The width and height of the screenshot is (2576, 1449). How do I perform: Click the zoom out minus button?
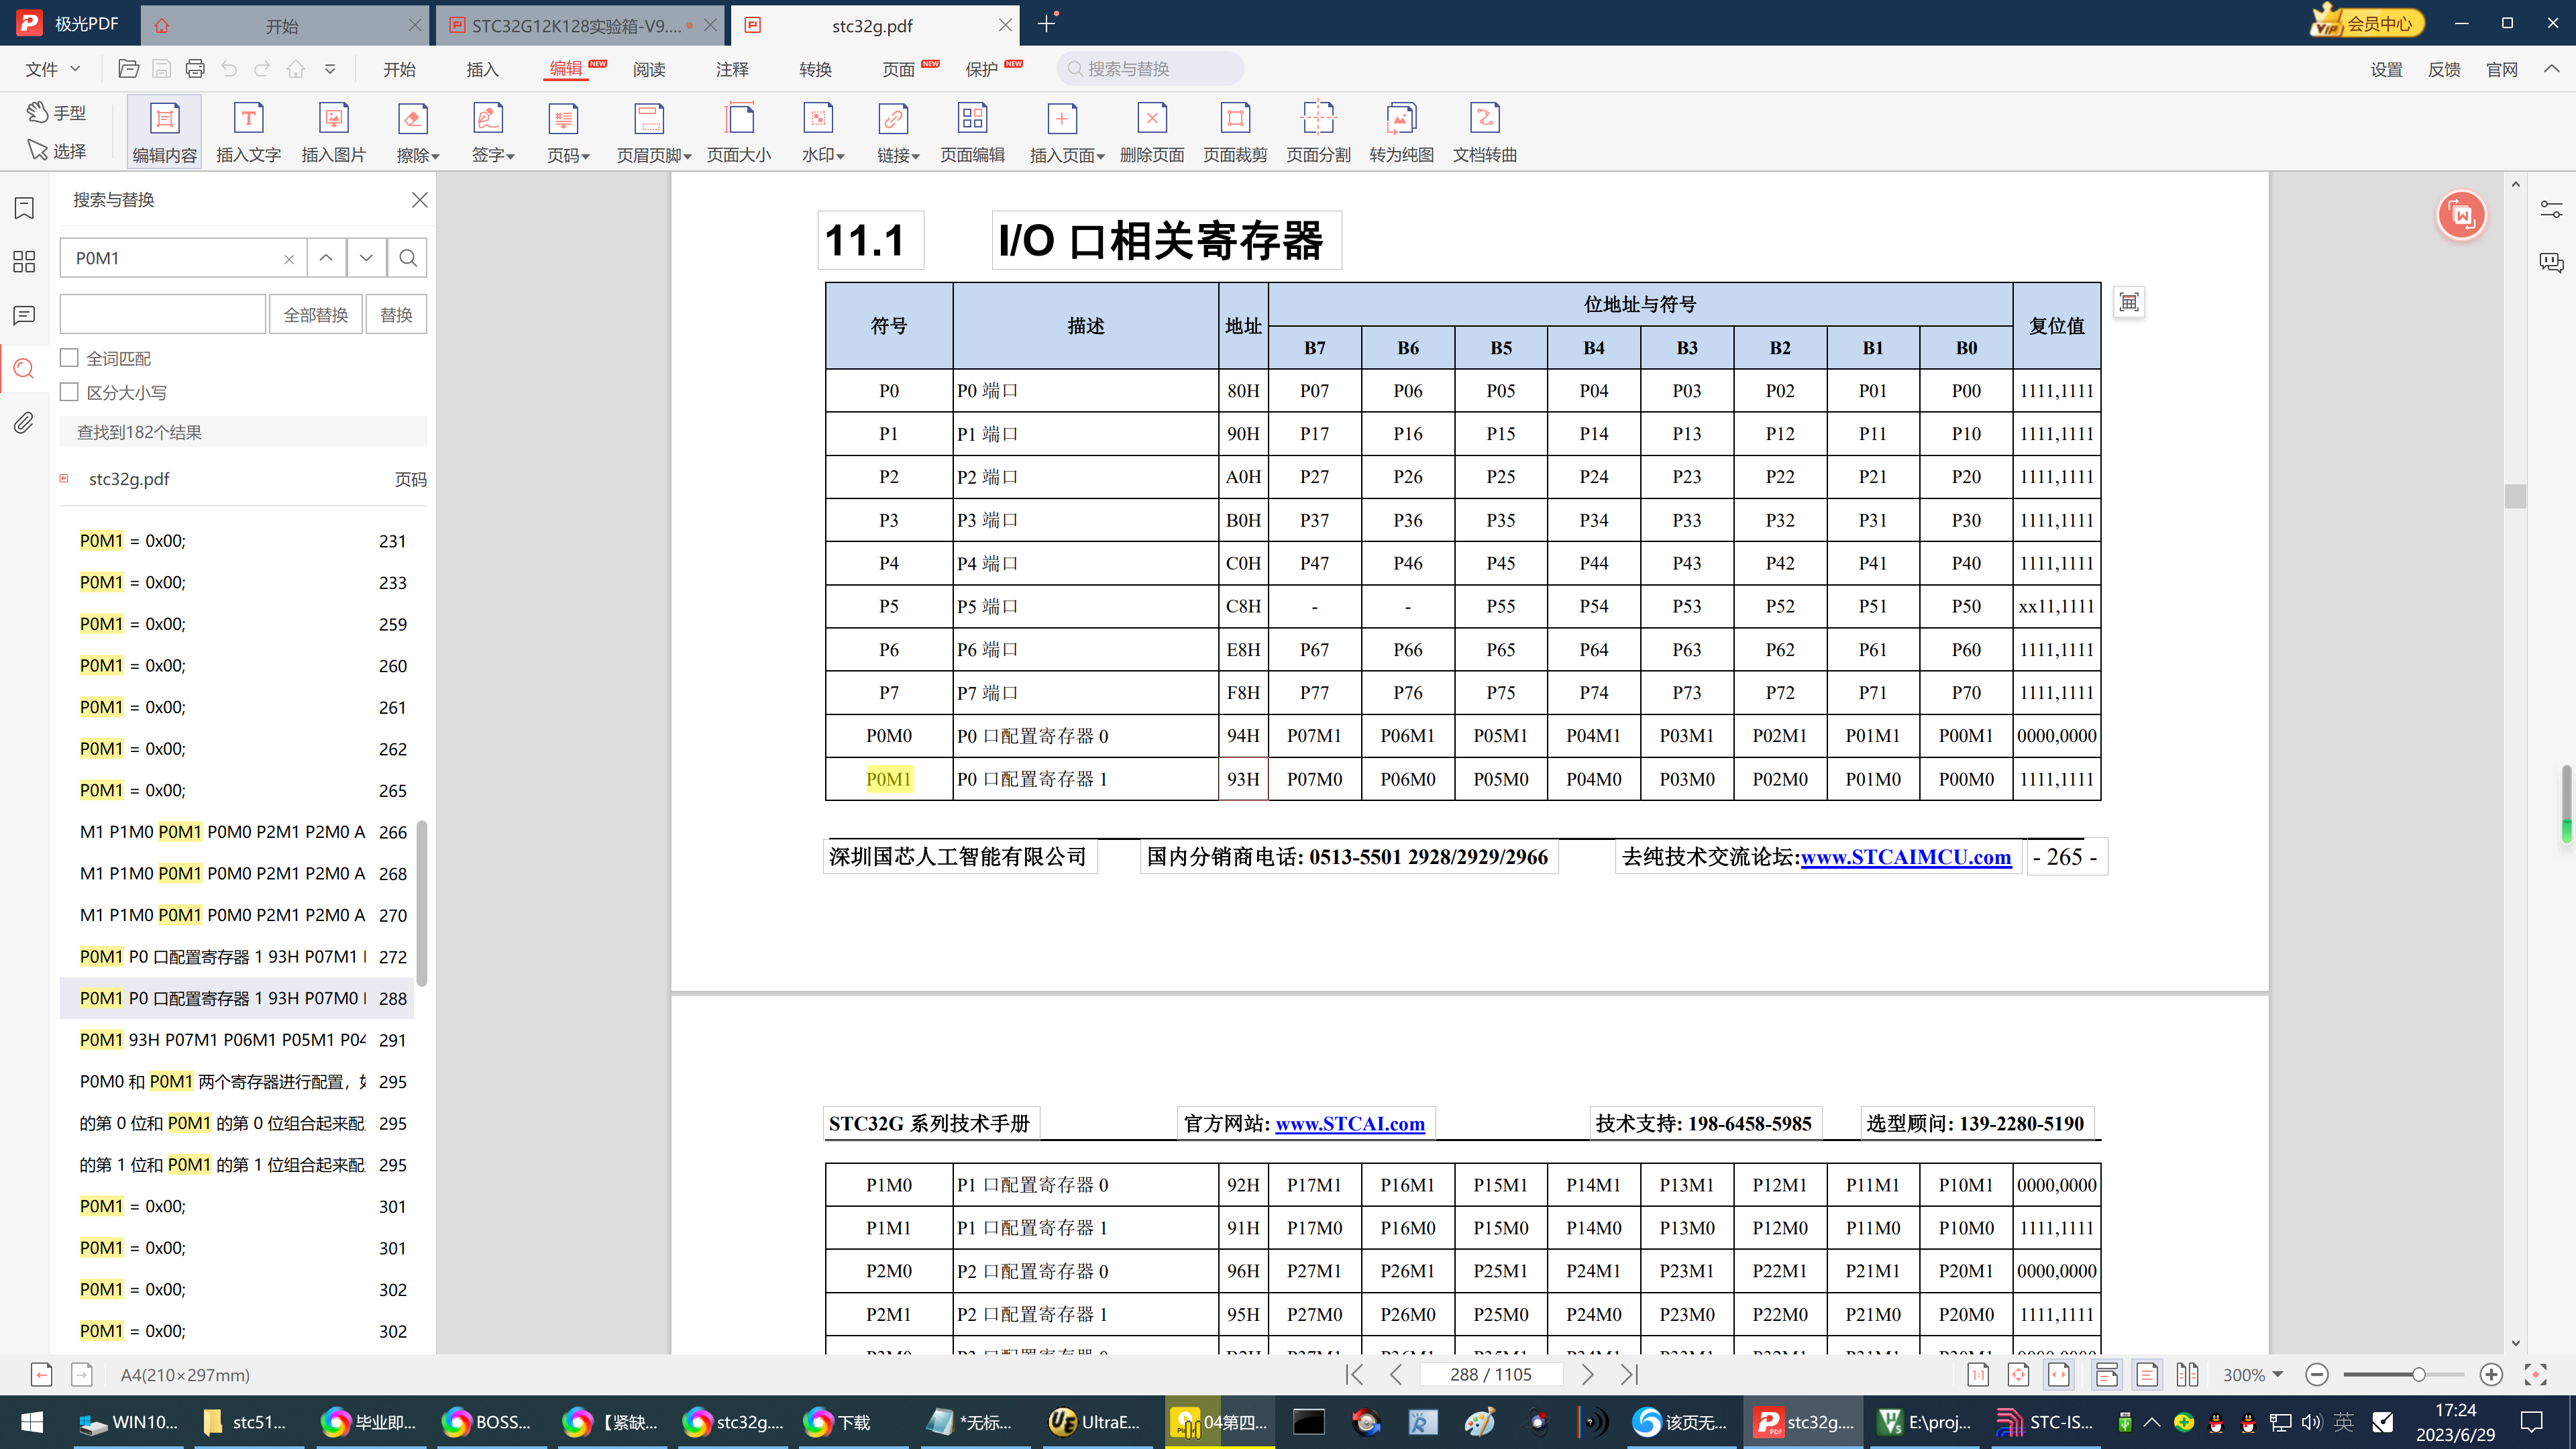click(x=2317, y=1375)
